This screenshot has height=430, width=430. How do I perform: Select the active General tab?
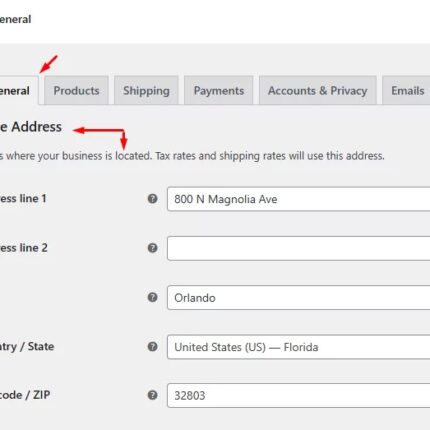pos(19,90)
